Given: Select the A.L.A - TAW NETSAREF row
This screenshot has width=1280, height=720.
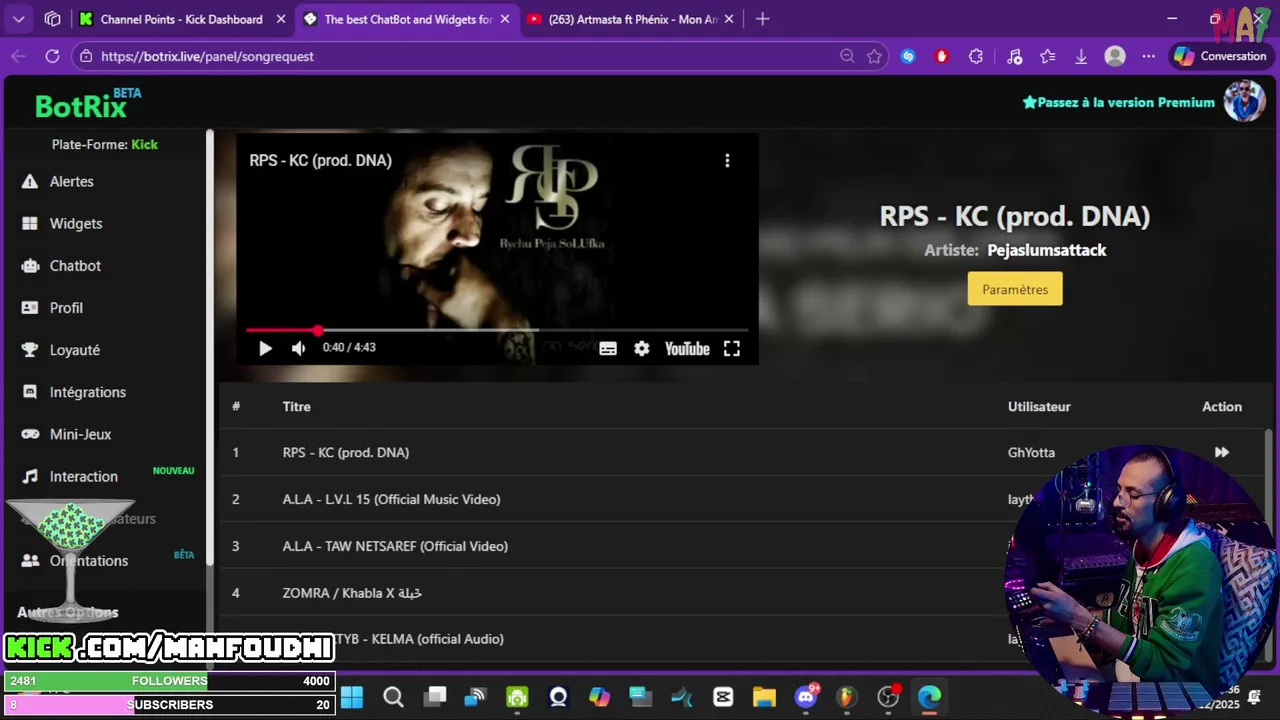Looking at the screenshot, I should tap(742, 546).
